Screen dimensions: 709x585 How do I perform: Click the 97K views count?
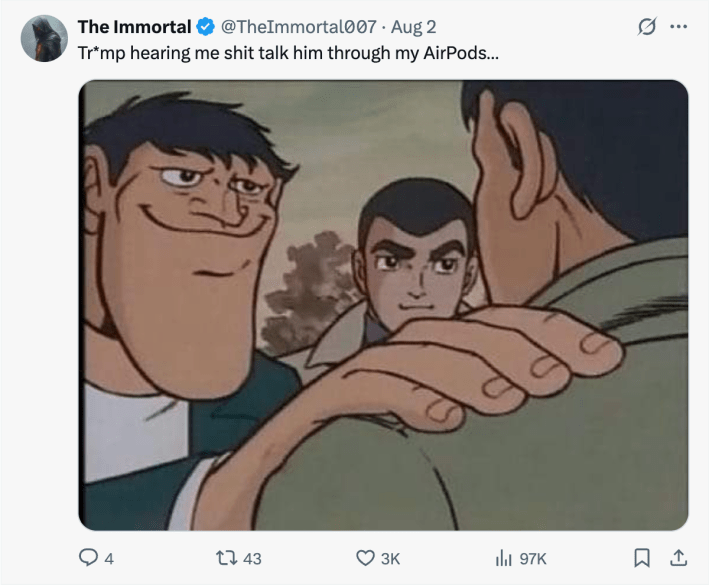click(x=533, y=559)
